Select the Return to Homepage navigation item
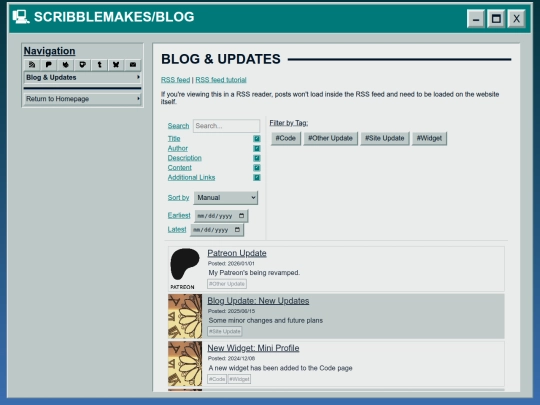The width and height of the screenshot is (540, 405). 83,99
